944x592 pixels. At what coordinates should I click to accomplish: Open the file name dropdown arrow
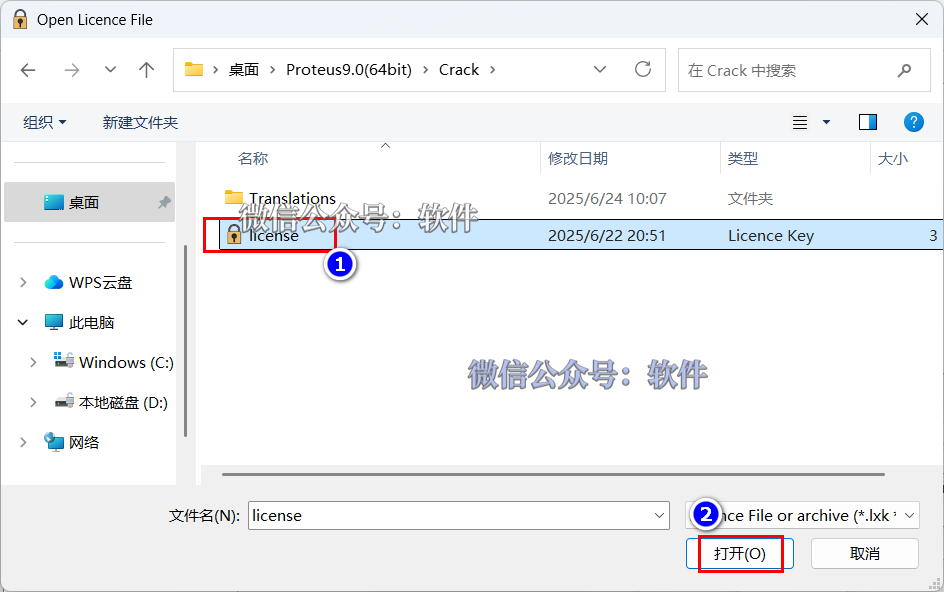[x=659, y=516]
